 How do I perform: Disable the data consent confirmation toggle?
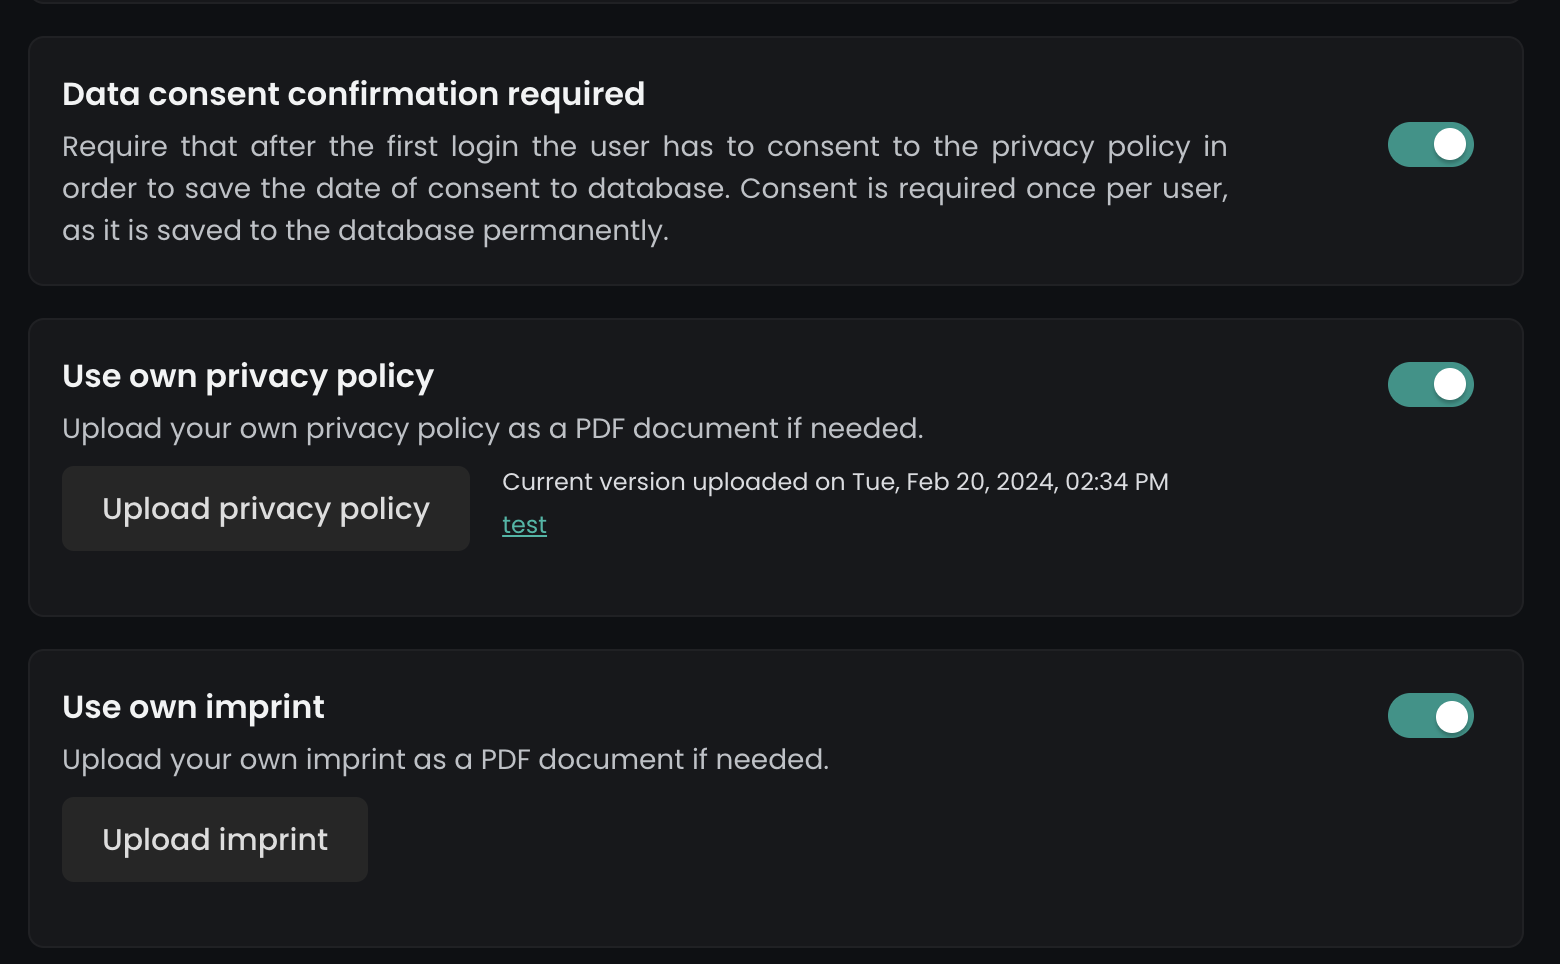(1430, 145)
